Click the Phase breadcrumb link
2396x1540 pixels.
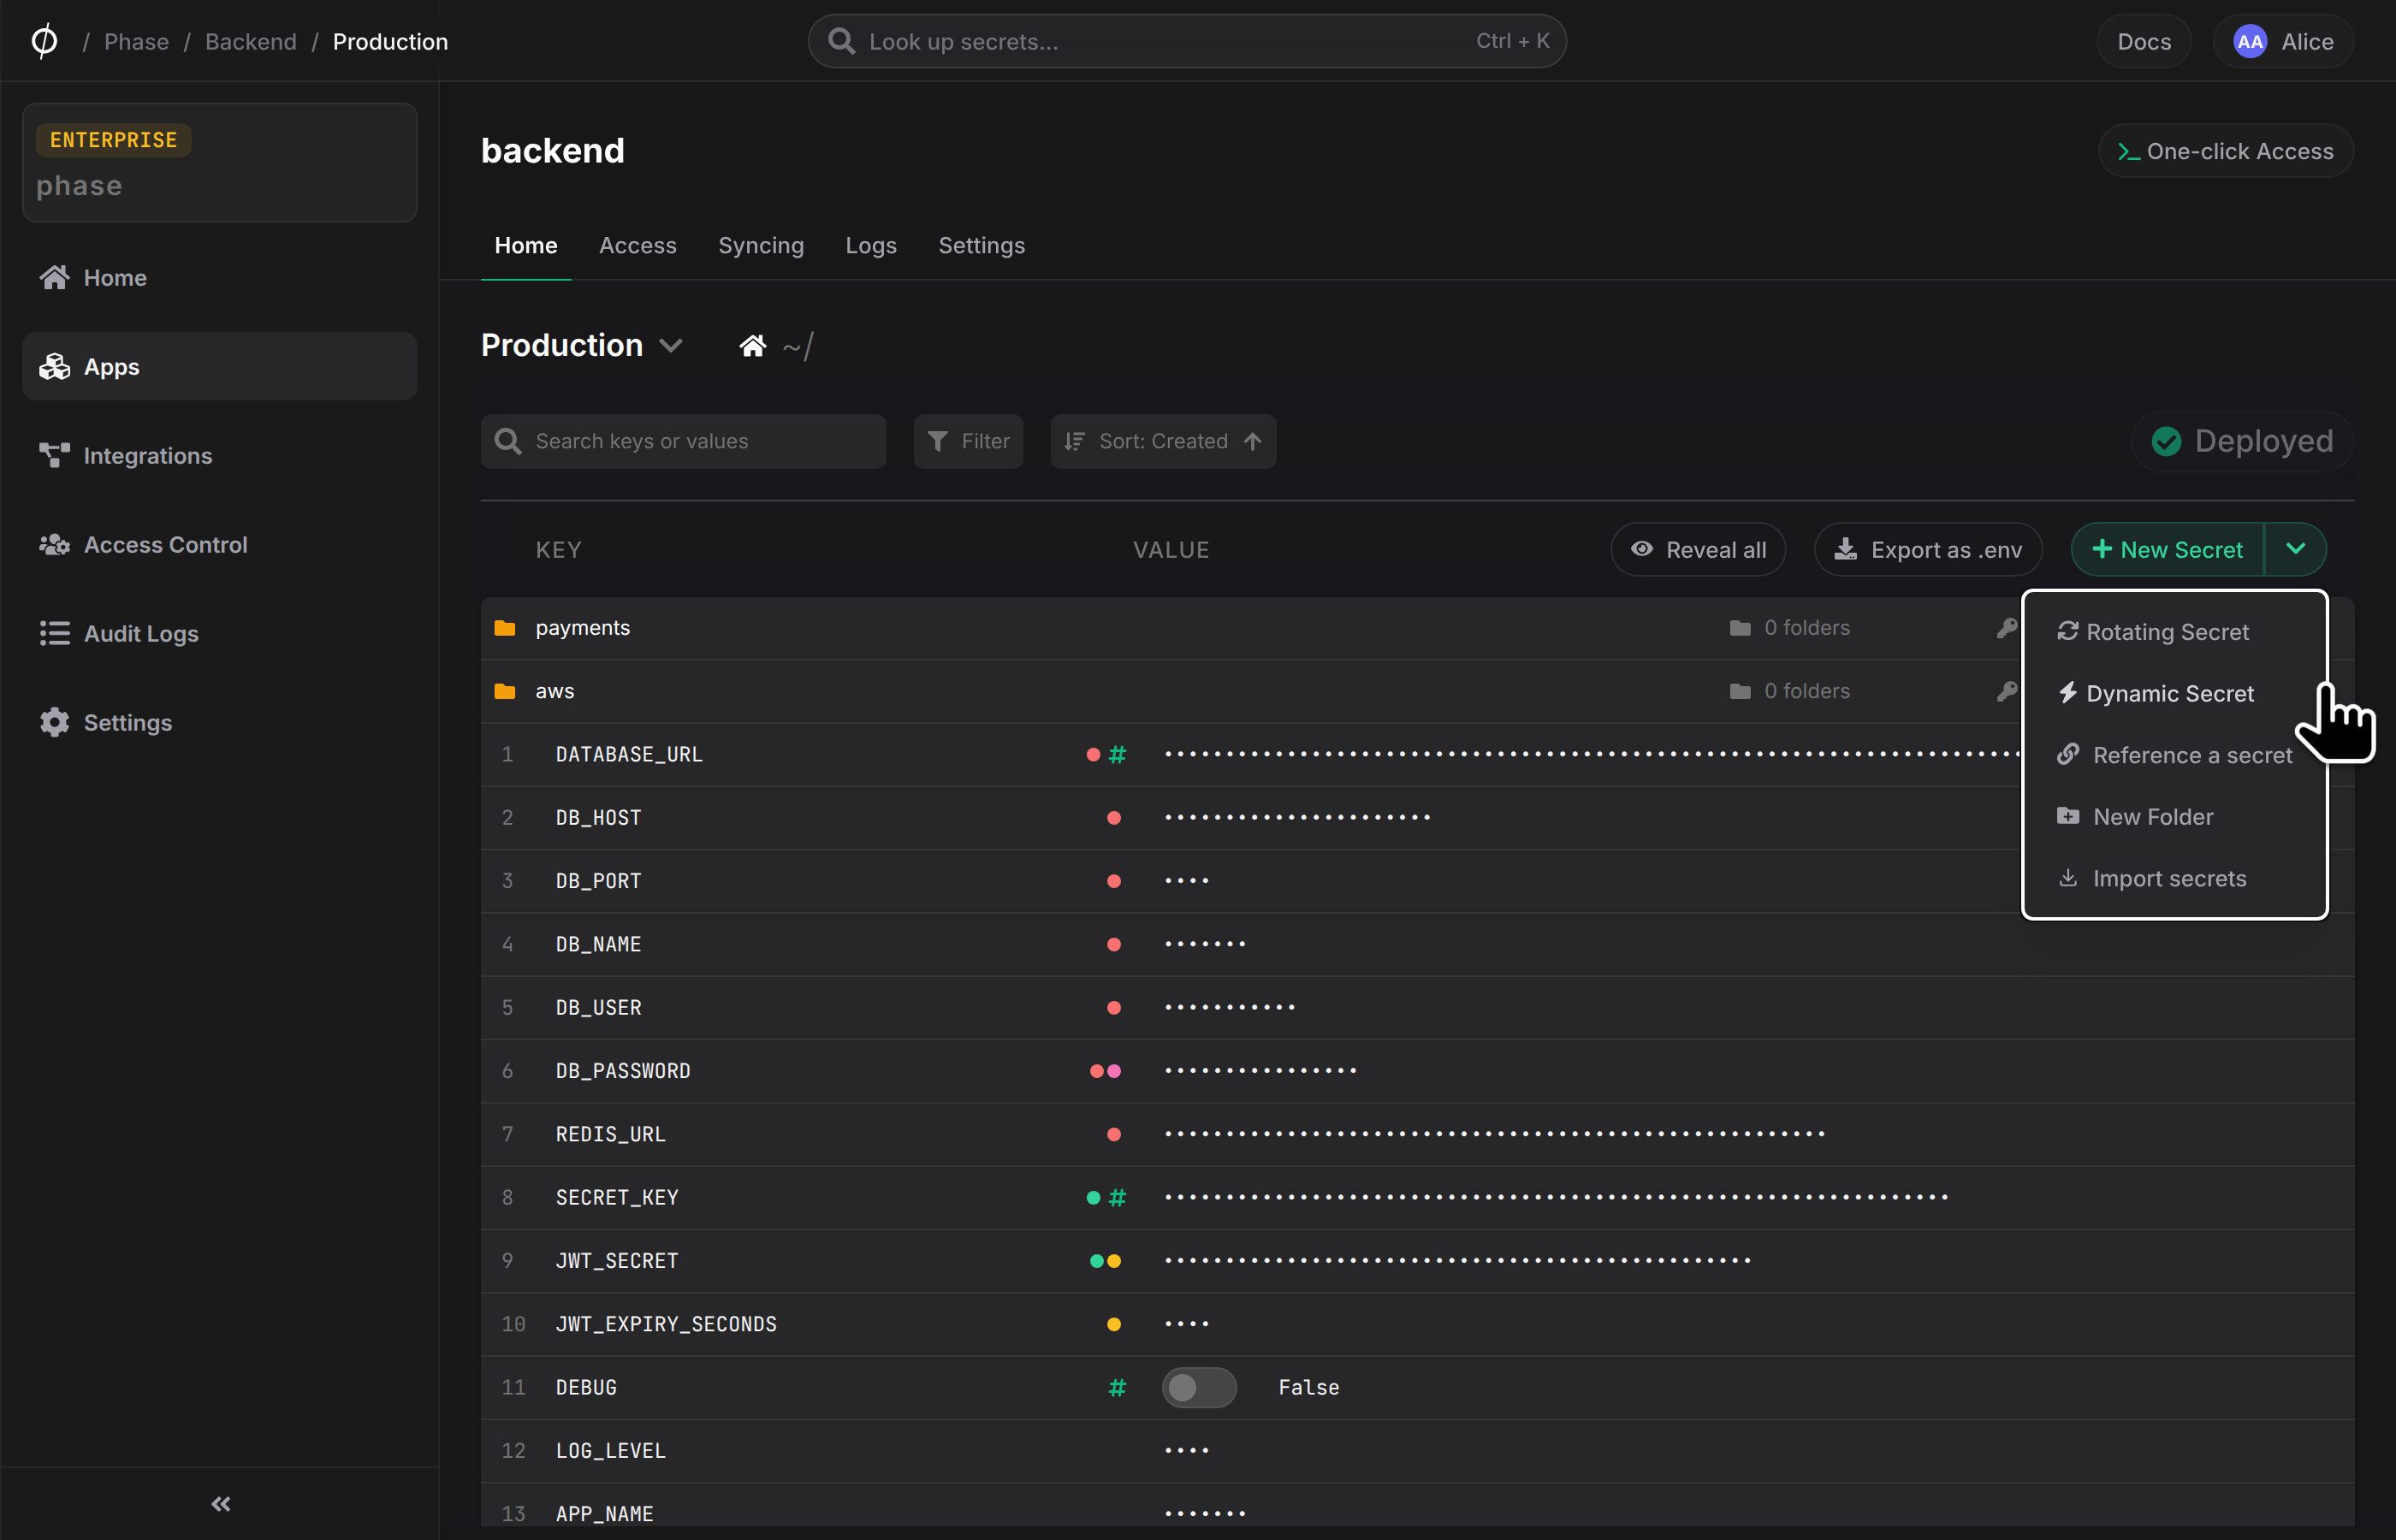click(x=136, y=42)
